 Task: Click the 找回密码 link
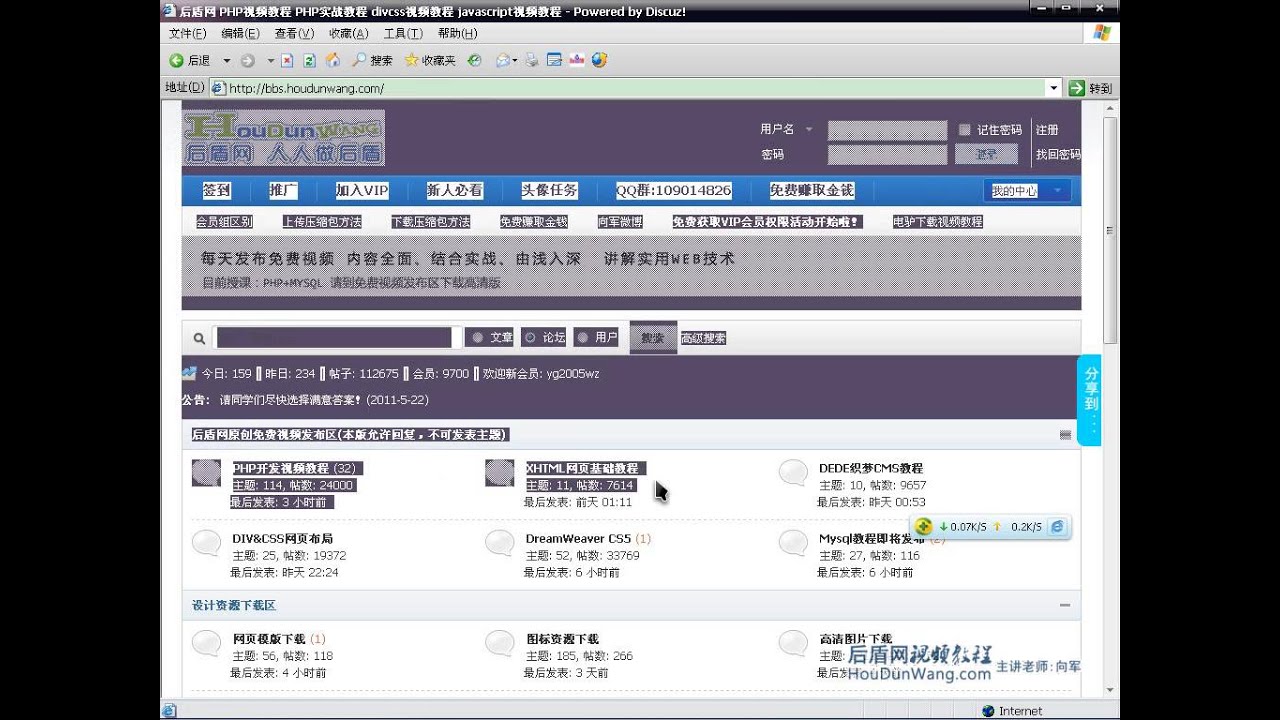point(1058,154)
